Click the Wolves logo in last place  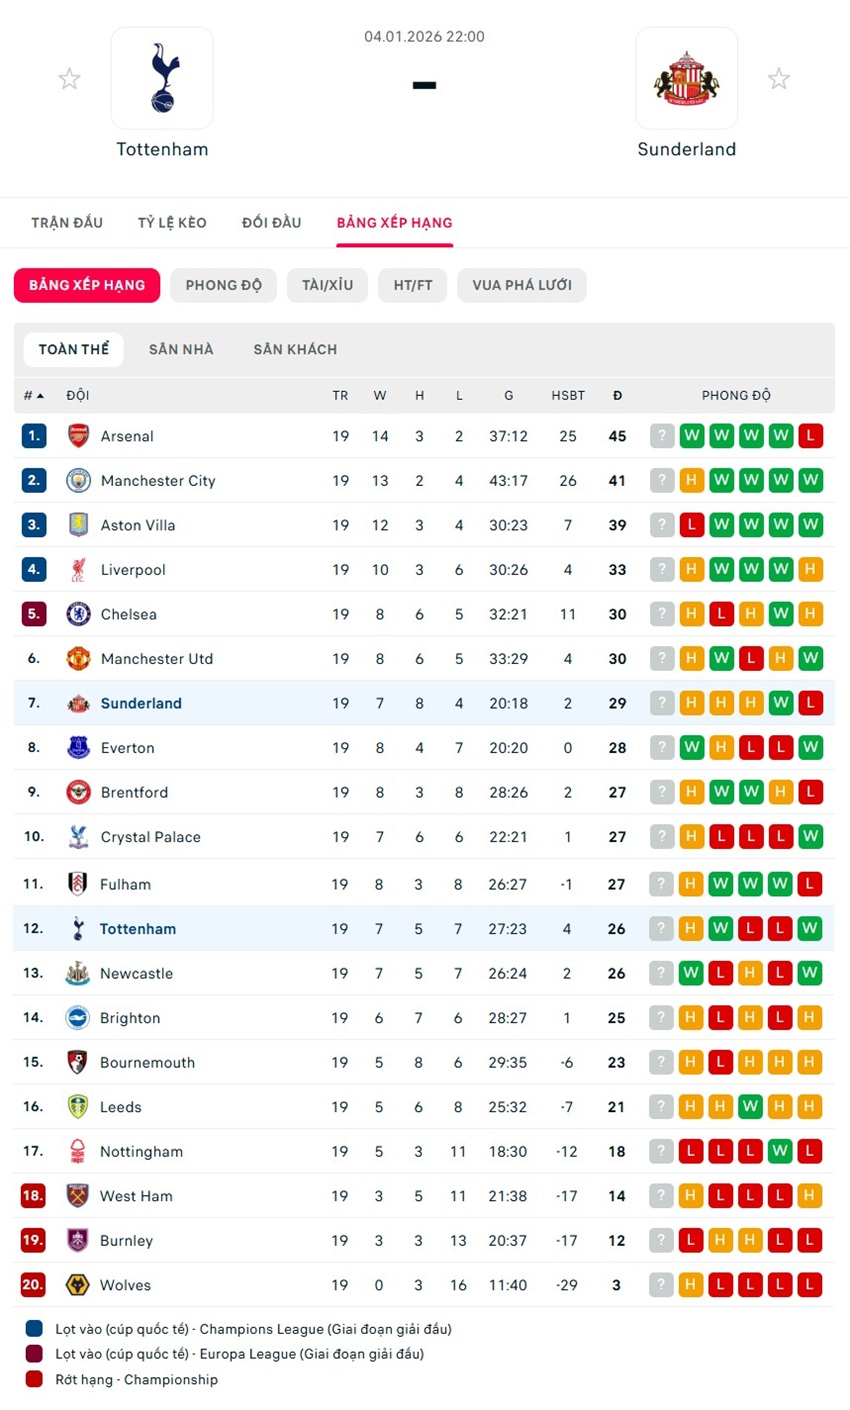coord(77,1285)
